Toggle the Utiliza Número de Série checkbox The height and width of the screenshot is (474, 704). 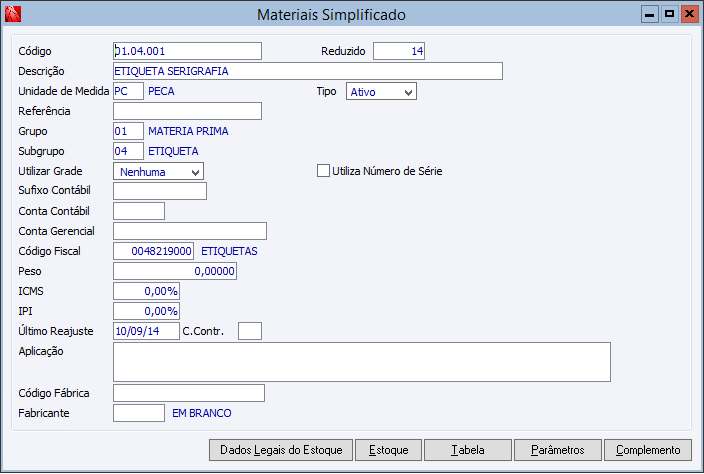tap(323, 171)
